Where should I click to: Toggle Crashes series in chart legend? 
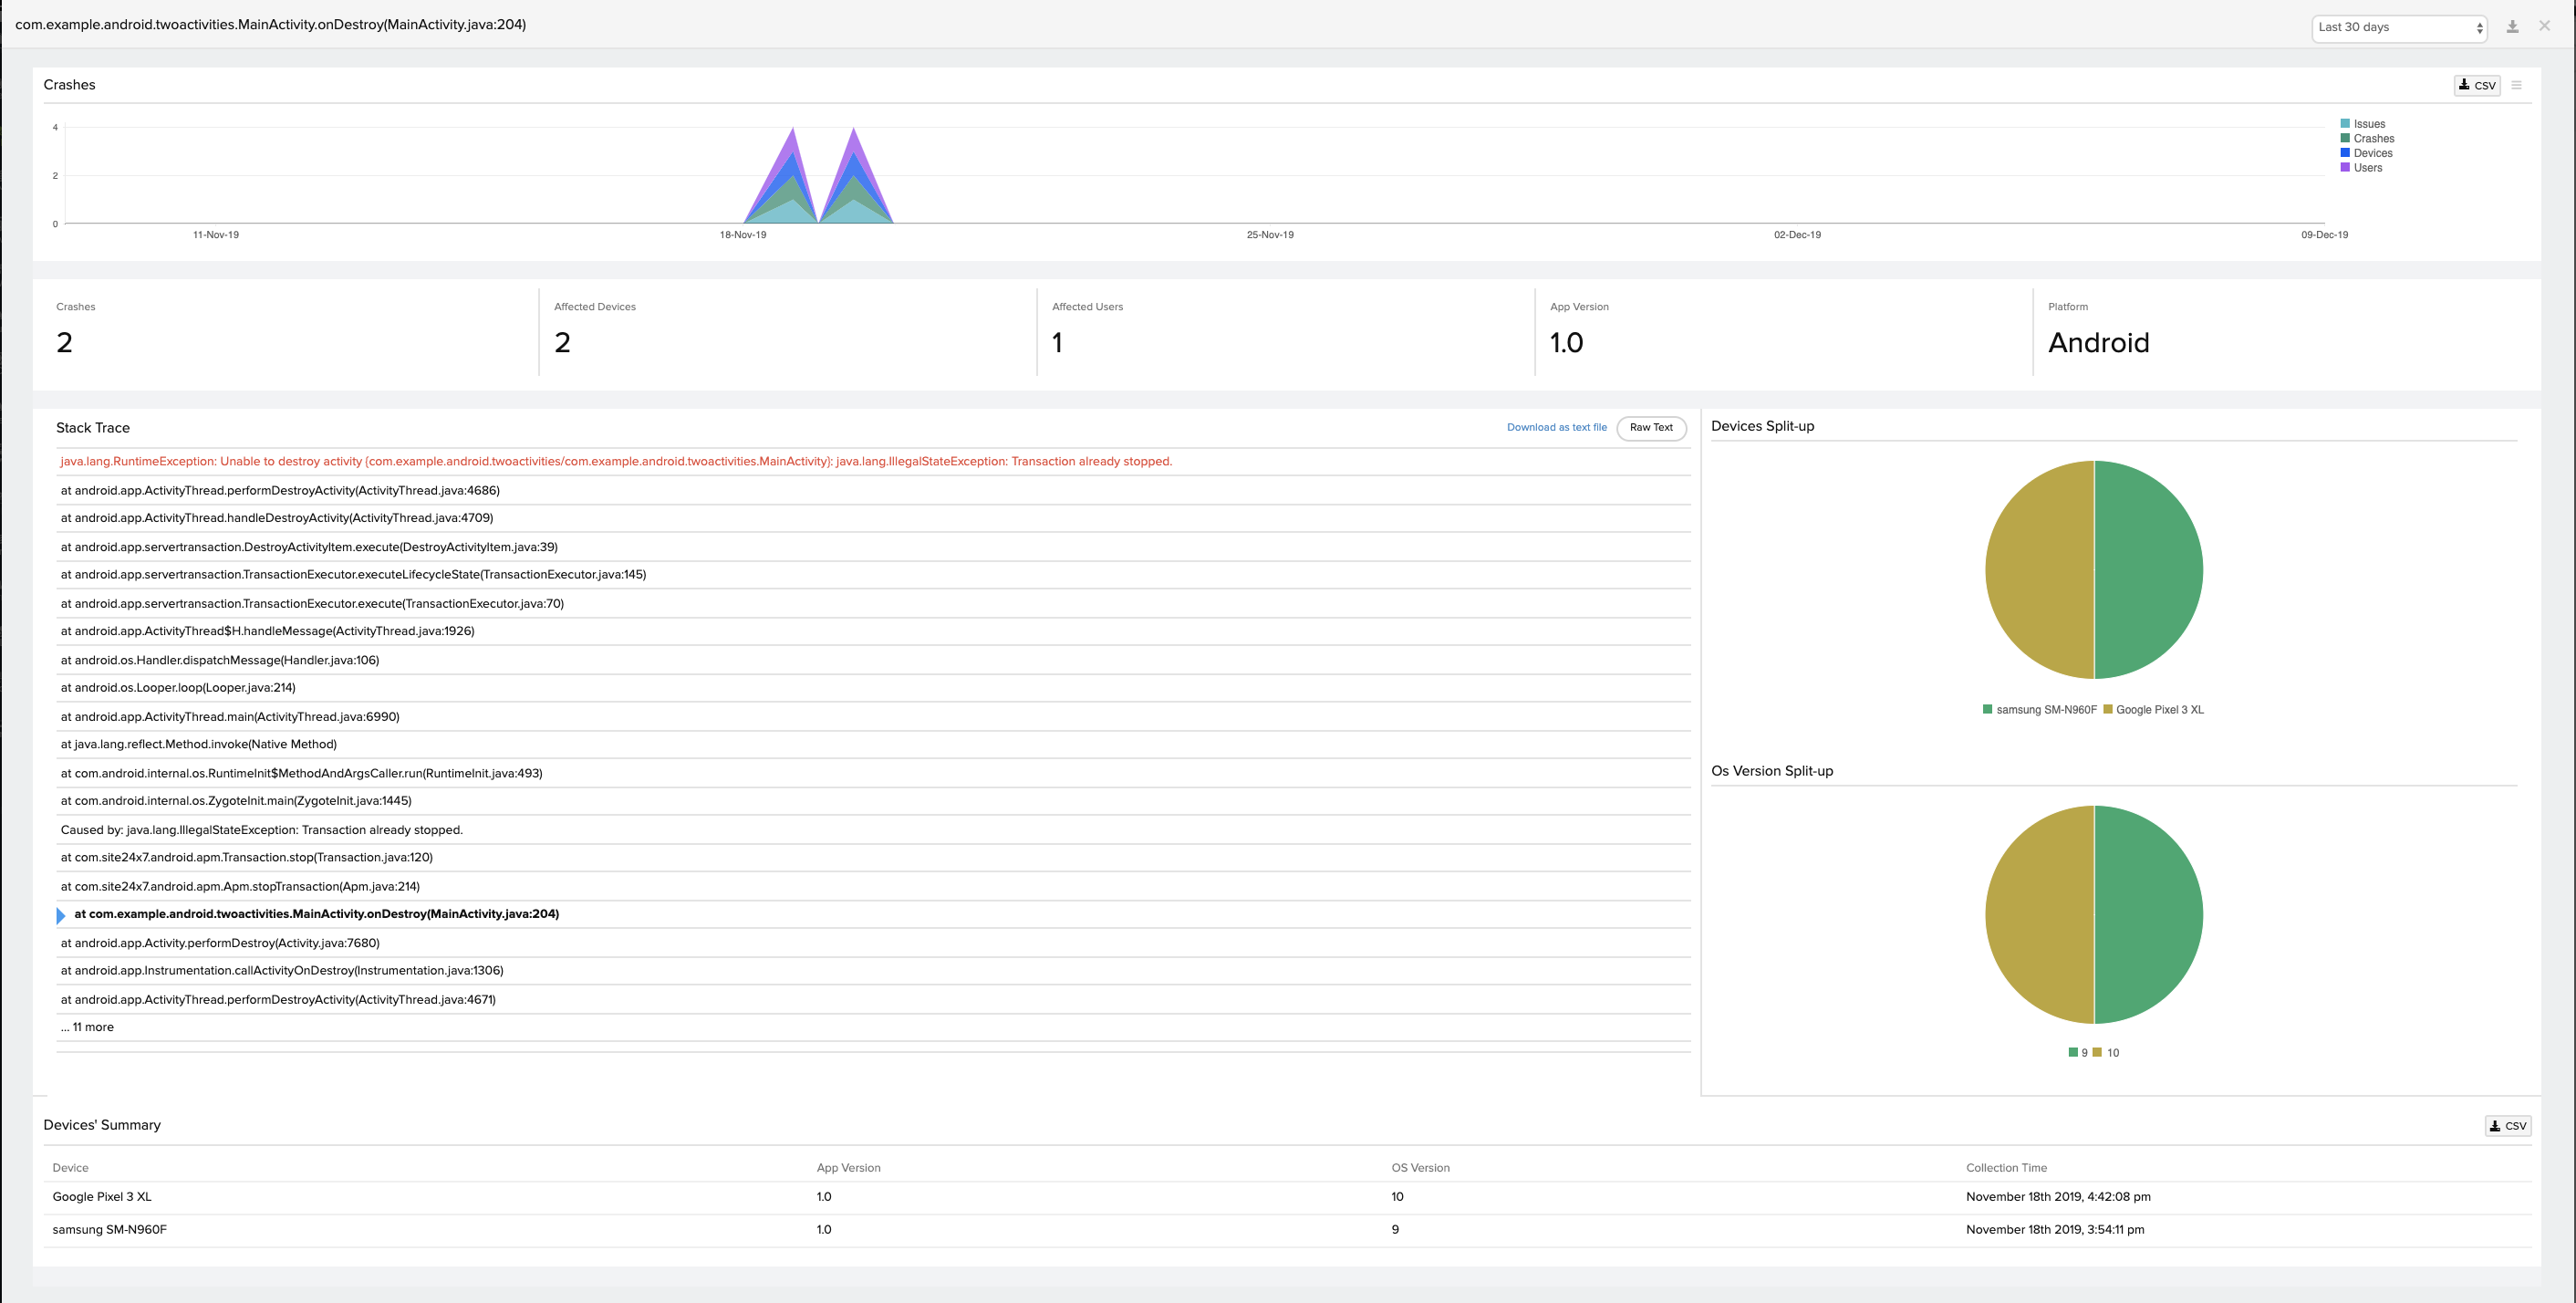coord(2373,139)
